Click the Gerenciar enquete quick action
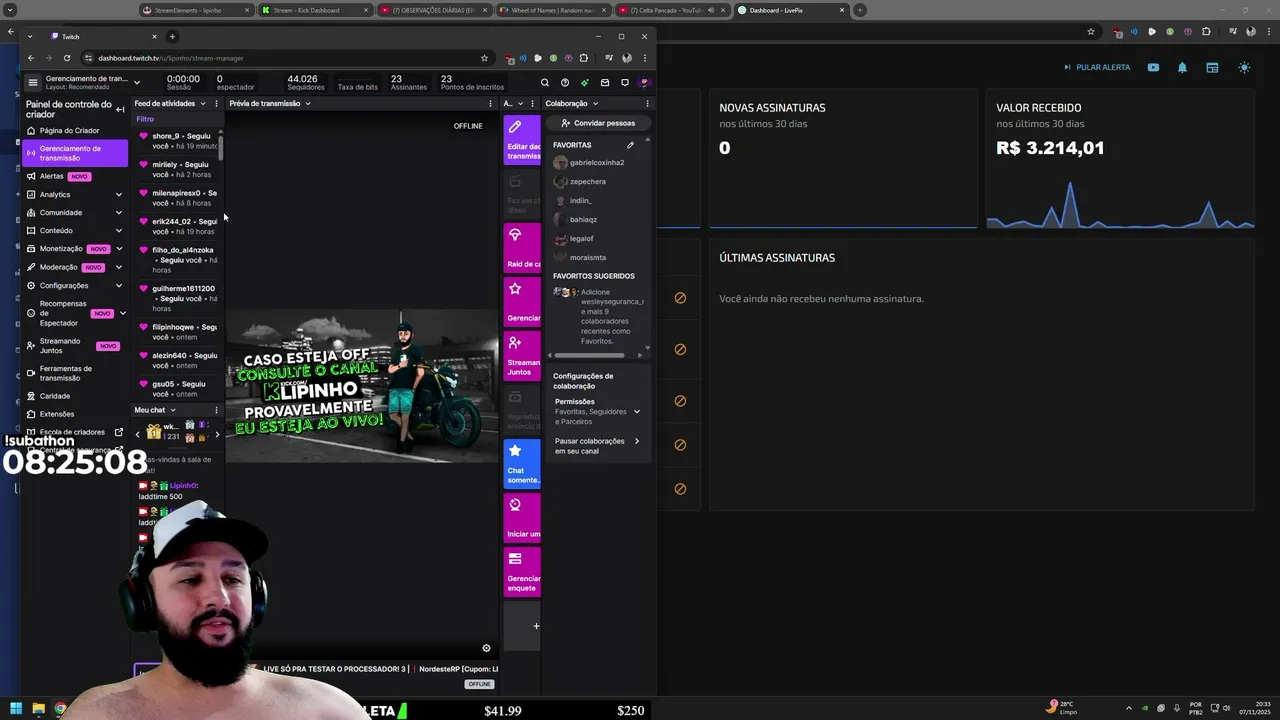Image resolution: width=1280 pixels, height=720 pixels. point(522,571)
